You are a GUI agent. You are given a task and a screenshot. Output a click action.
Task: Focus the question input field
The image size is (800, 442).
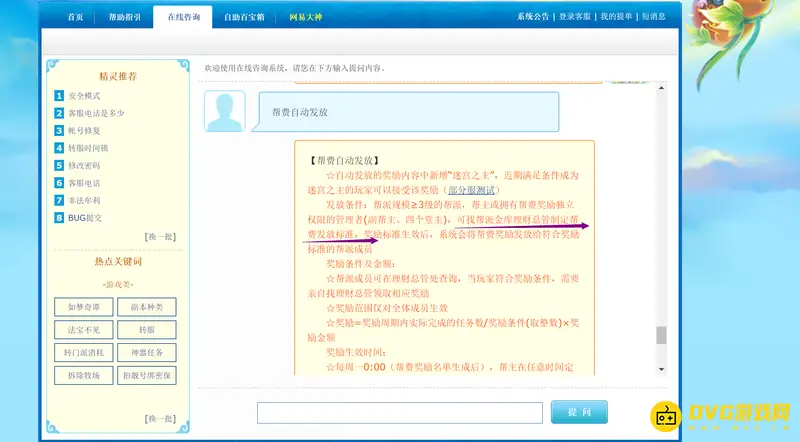pos(399,413)
